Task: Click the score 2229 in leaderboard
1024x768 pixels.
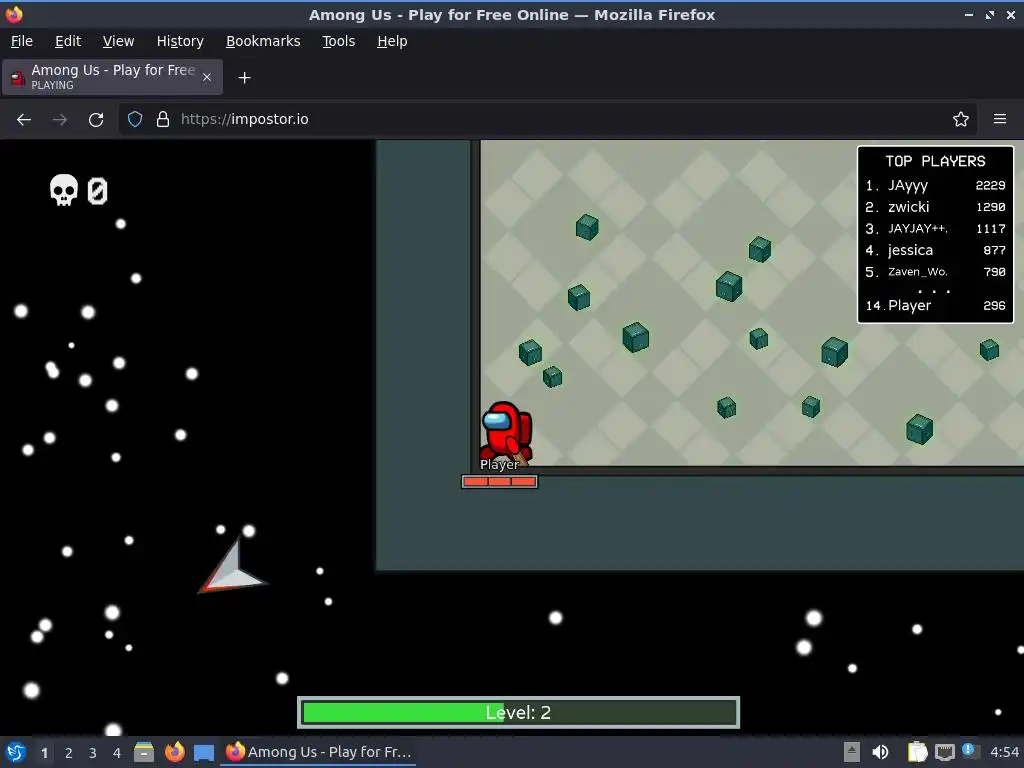Action: pos(990,185)
